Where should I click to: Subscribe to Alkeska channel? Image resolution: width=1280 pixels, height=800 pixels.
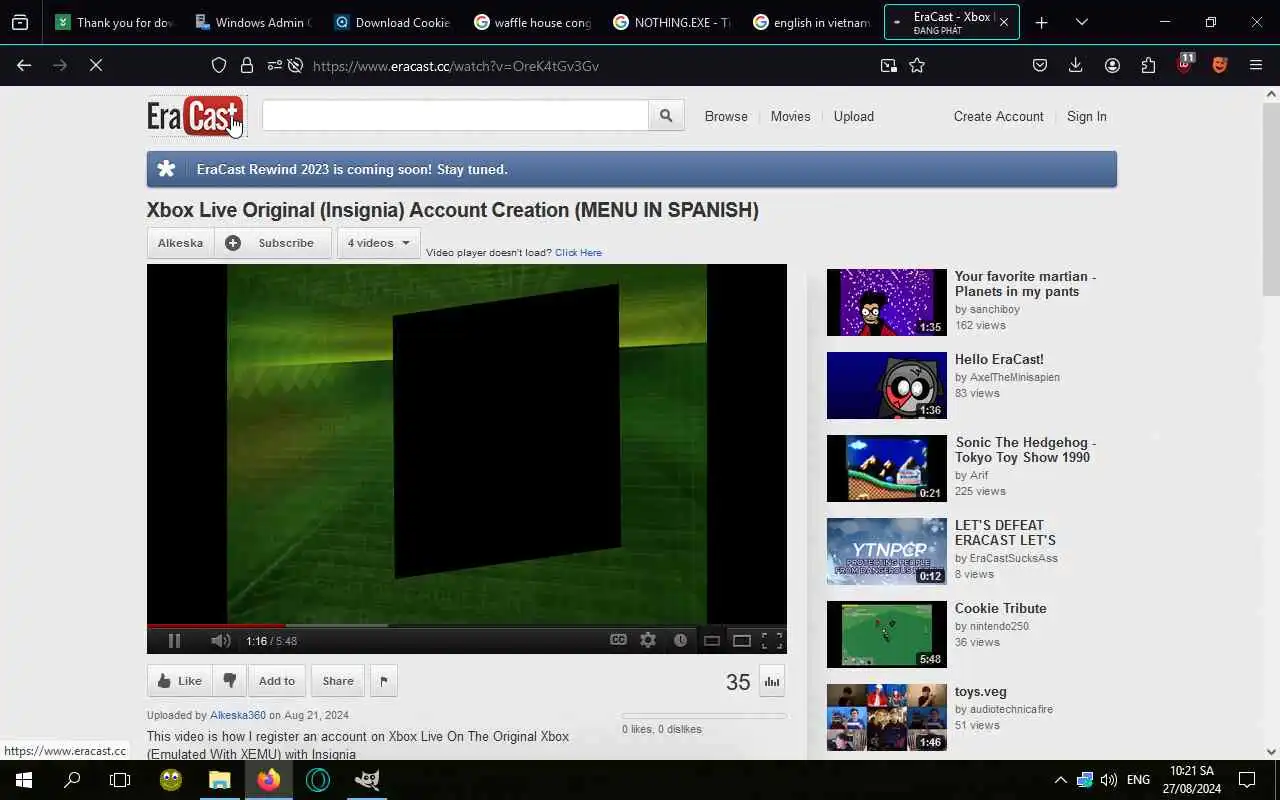[x=272, y=243]
